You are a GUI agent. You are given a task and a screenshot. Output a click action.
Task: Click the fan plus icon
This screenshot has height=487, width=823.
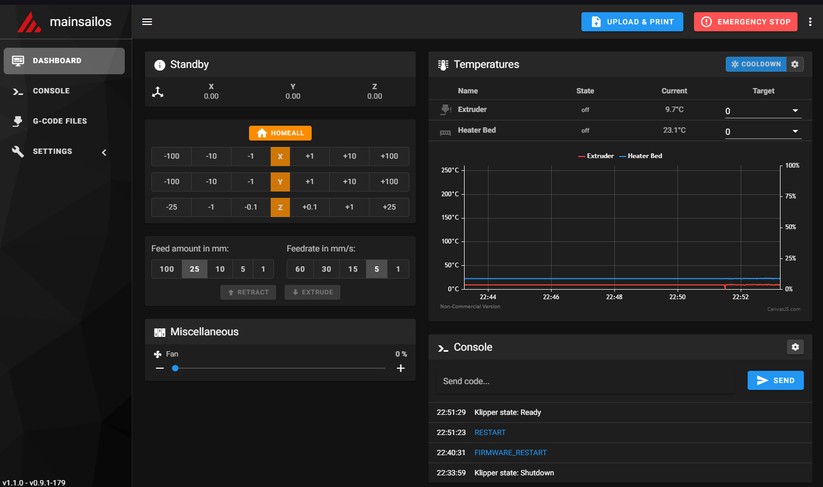(401, 369)
